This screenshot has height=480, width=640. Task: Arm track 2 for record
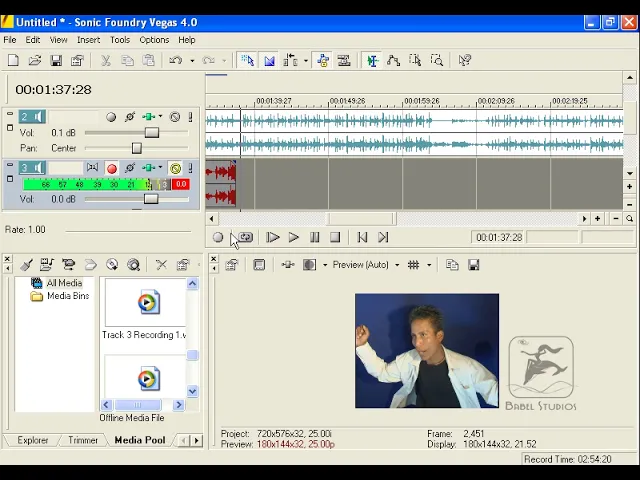111,118
